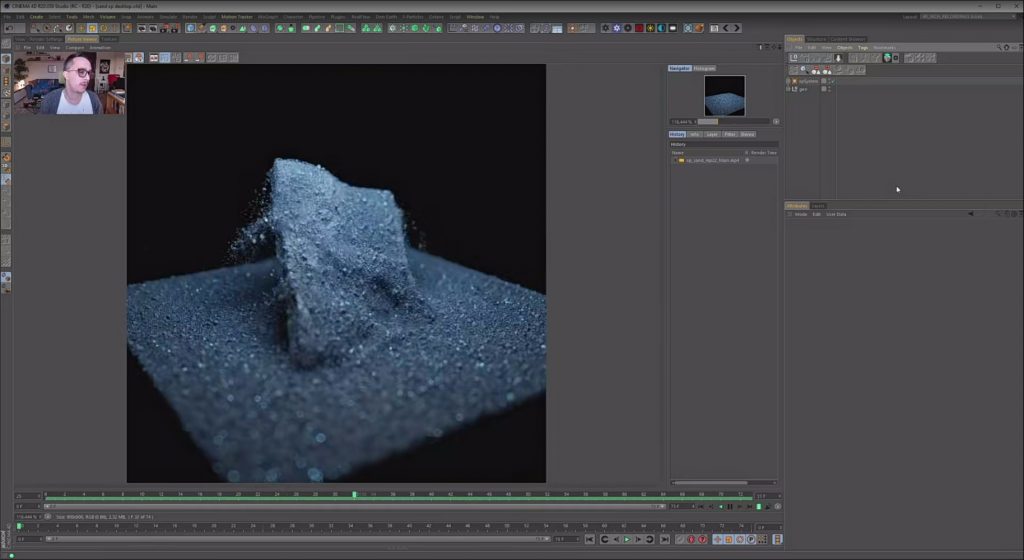Click the black and cyan half-circle icon
This screenshot has height=560, width=1024.
(x=661, y=28)
